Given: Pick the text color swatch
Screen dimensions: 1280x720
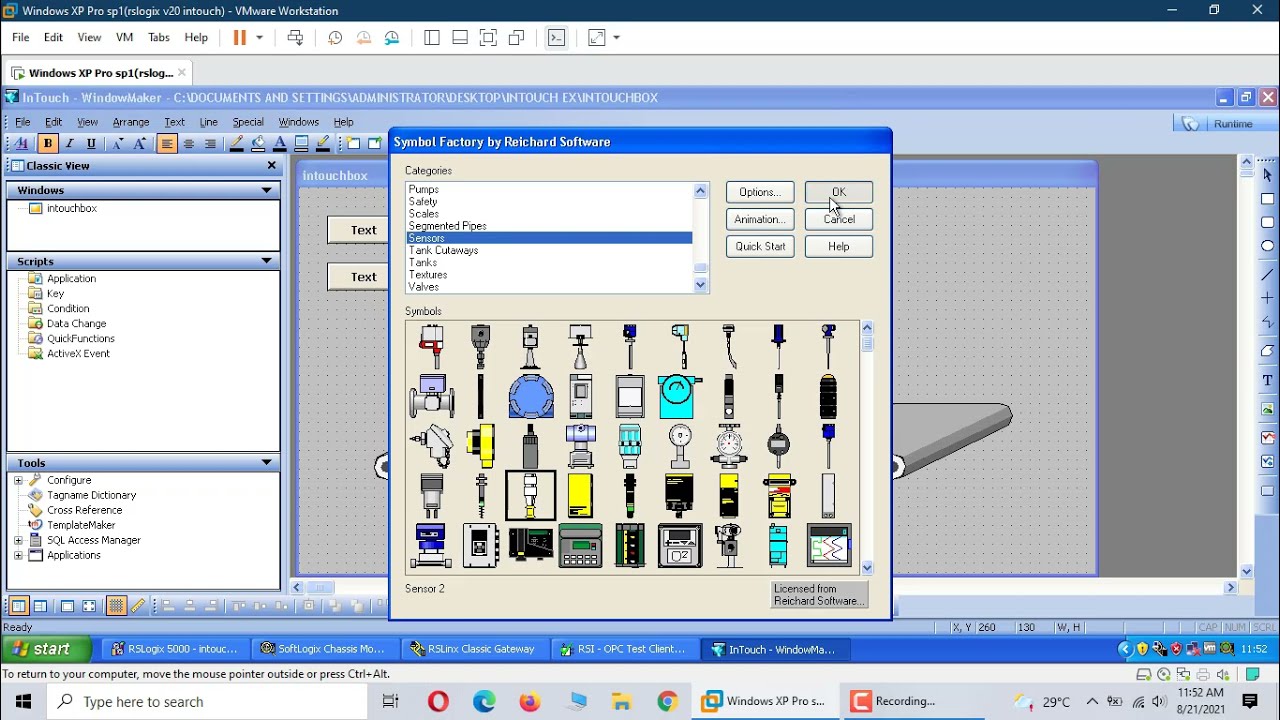Looking at the screenshot, I should pos(280,144).
